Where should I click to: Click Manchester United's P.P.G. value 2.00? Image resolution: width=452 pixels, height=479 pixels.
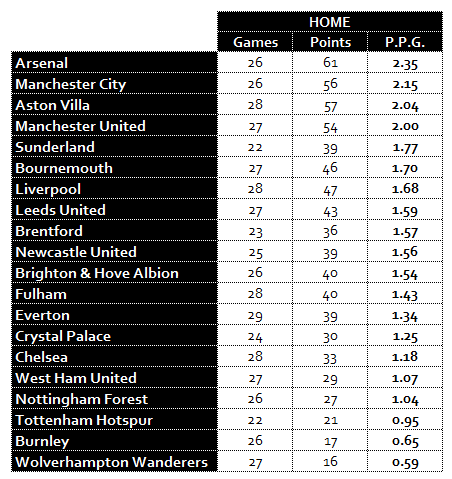tap(405, 126)
